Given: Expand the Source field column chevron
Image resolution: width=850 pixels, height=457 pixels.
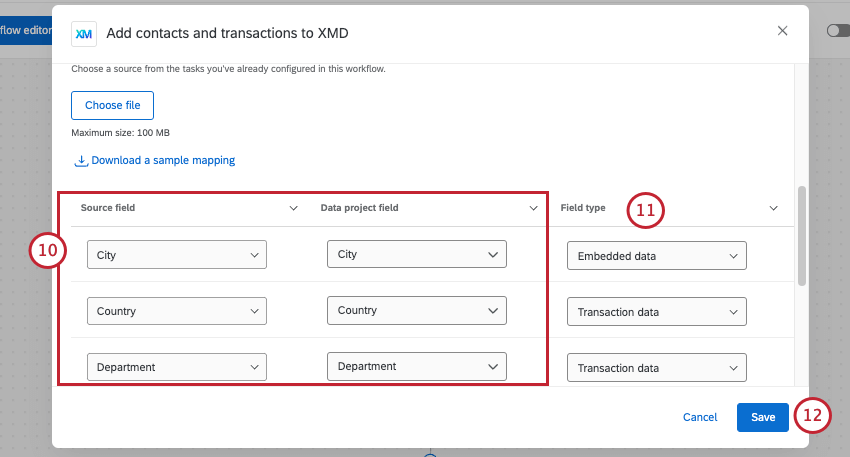Looking at the screenshot, I should coord(293,208).
